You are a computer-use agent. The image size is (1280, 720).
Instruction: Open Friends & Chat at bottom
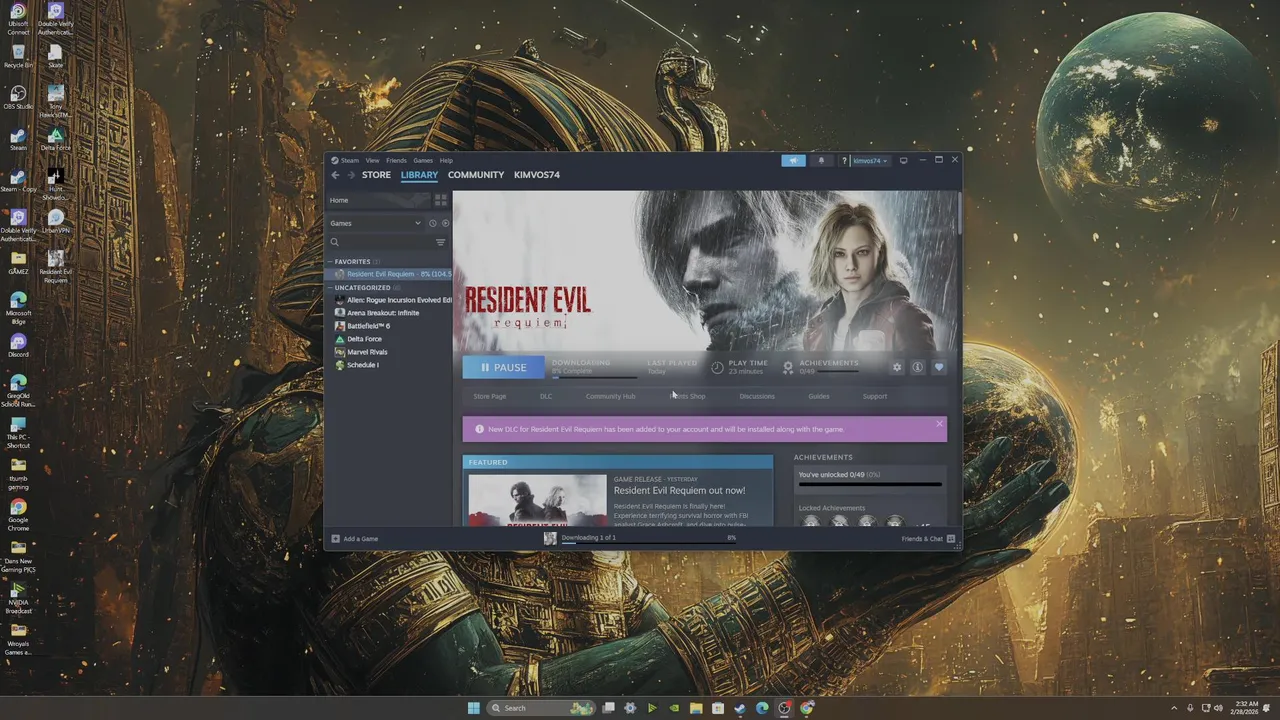click(x=928, y=539)
